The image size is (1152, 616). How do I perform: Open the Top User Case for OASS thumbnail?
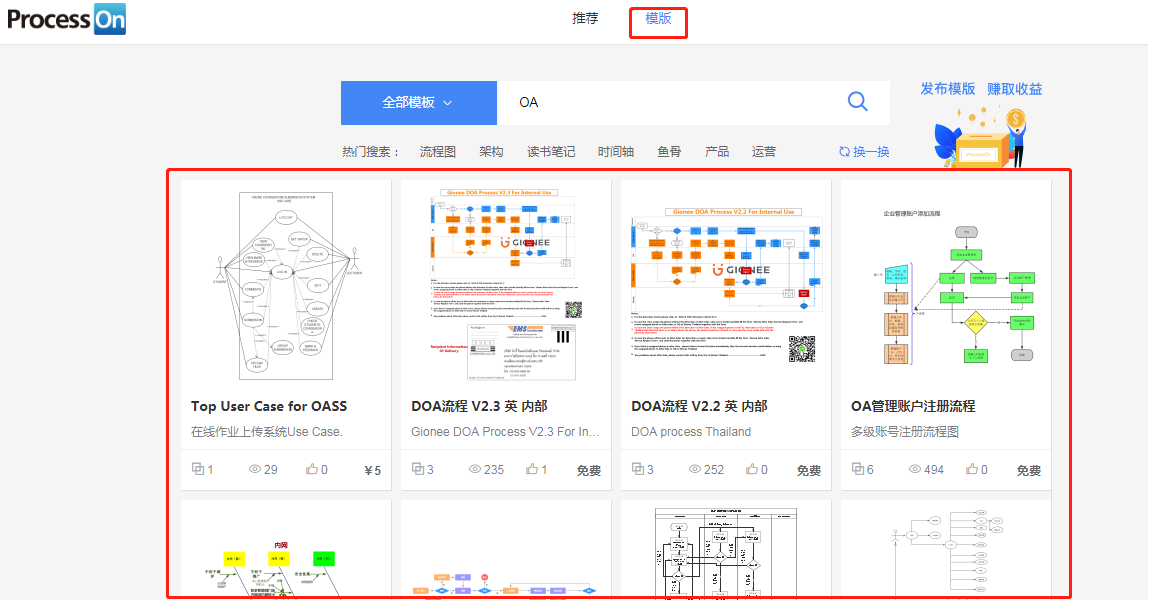[286, 286]
